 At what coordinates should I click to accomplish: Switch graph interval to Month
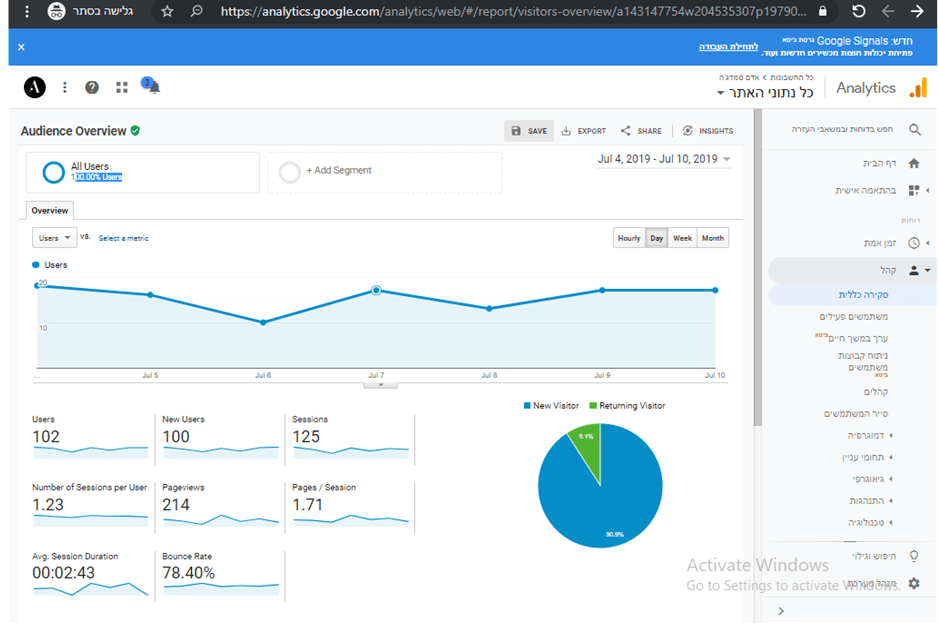click(x=713, y=238)
